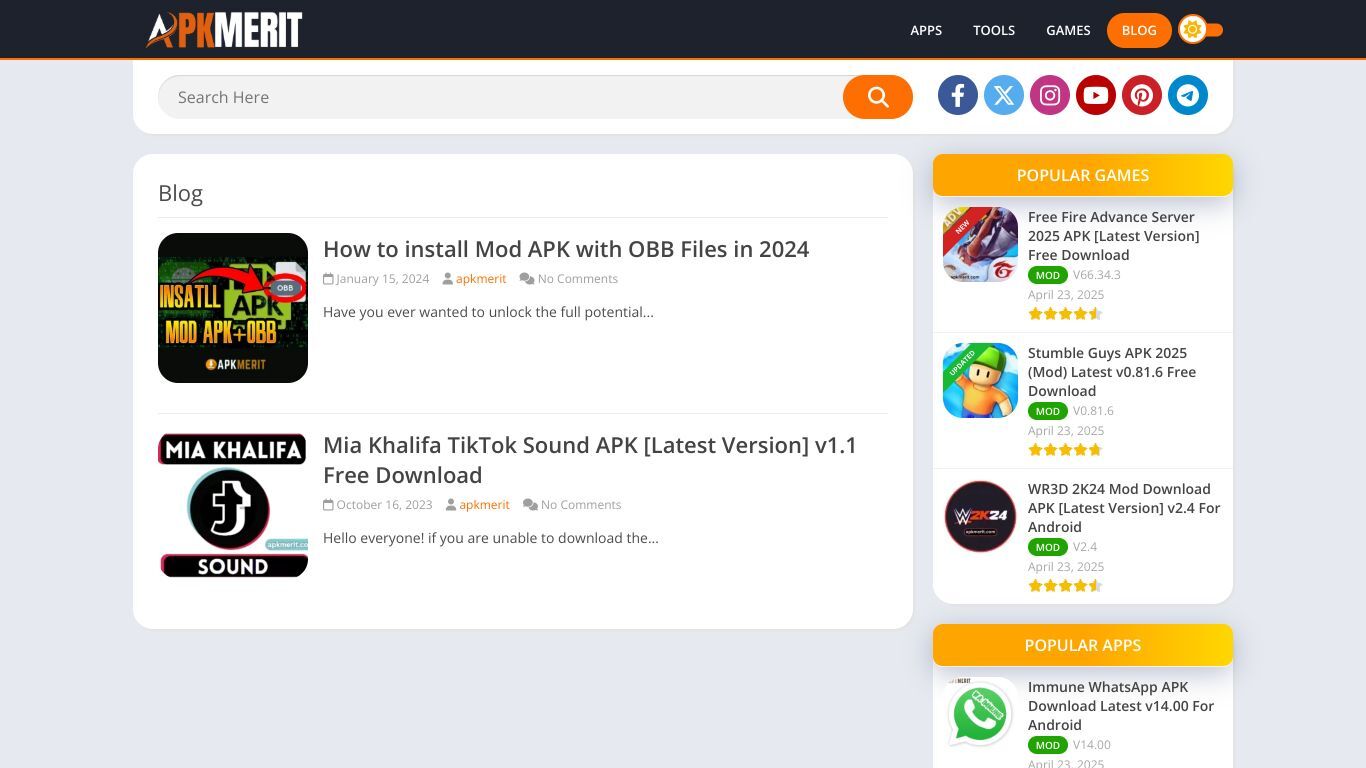Open the Pinterest social icon
Viewport: 1366px width, 768px height.
coord(1142,95)
